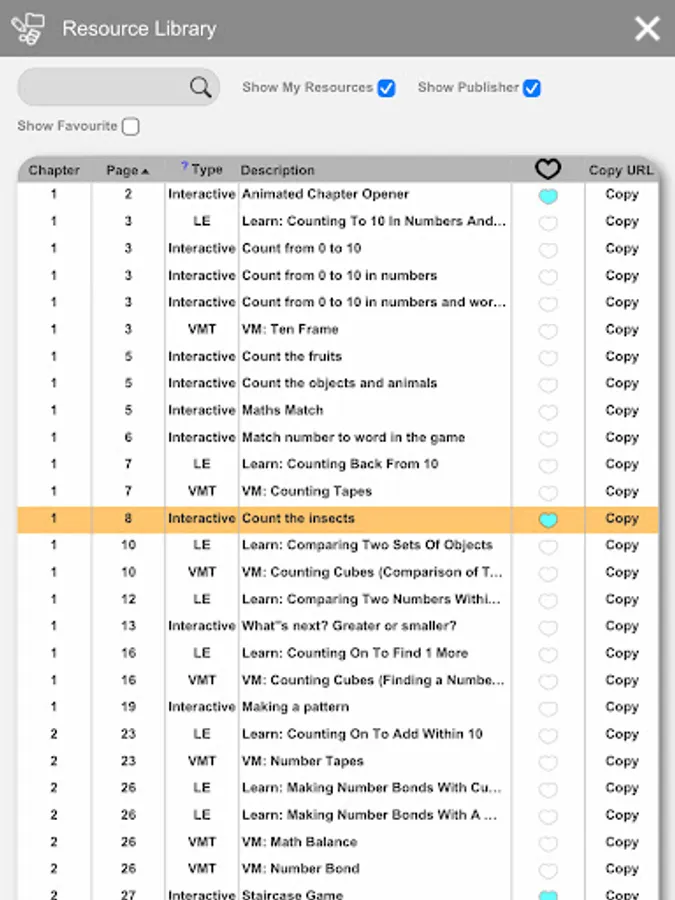Favourite Count the fruits heart
Viewport: 675px width, 900px height.
tap(548, 358)
